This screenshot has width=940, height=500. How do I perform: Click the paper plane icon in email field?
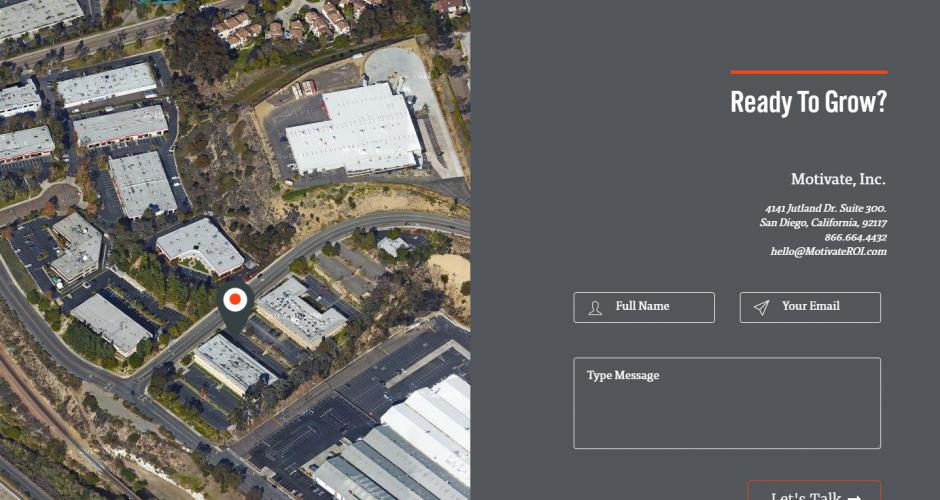point(761,308)
